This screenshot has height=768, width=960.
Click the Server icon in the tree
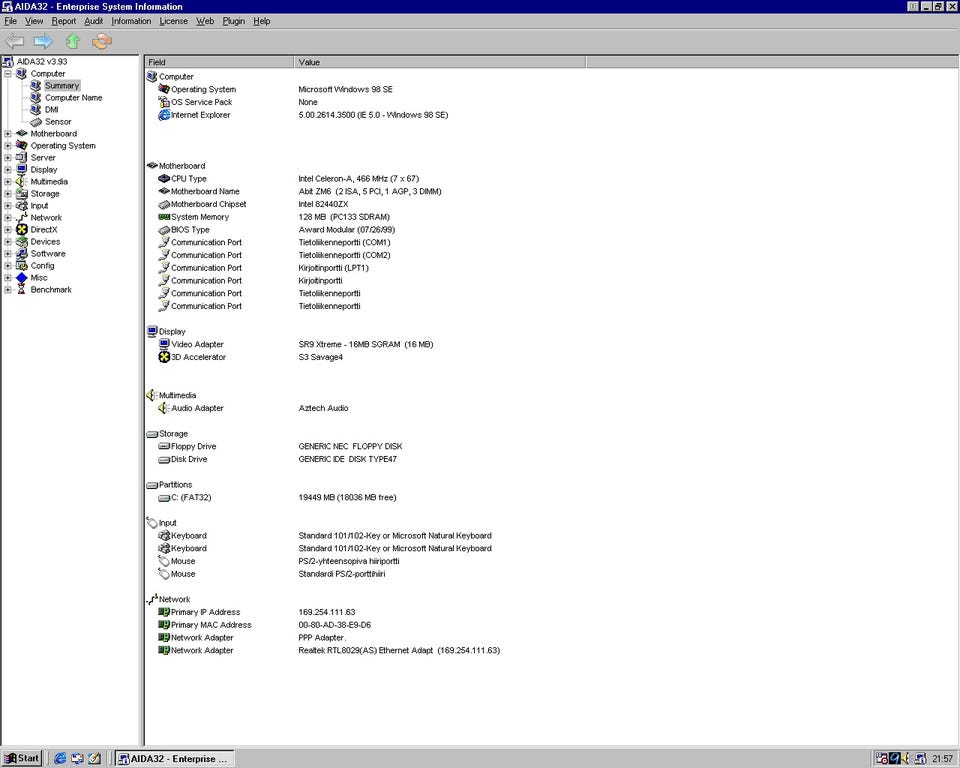[x=21, y=157]
